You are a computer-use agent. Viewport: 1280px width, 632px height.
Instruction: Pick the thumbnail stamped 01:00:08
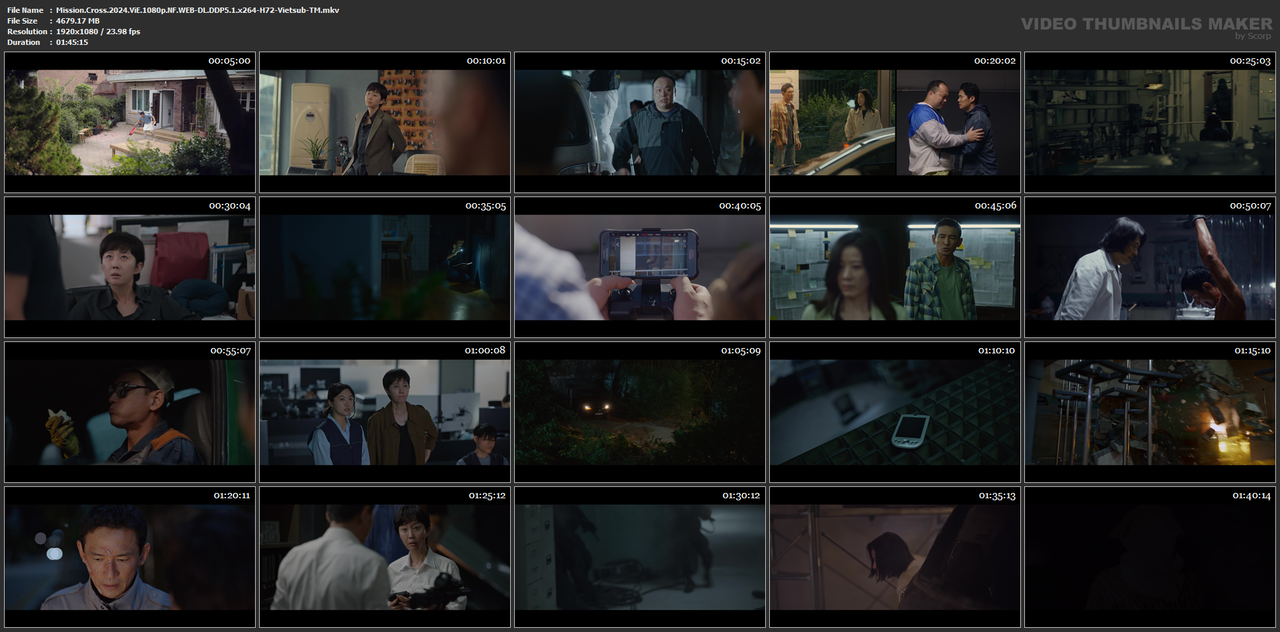[x=385, y=412]
